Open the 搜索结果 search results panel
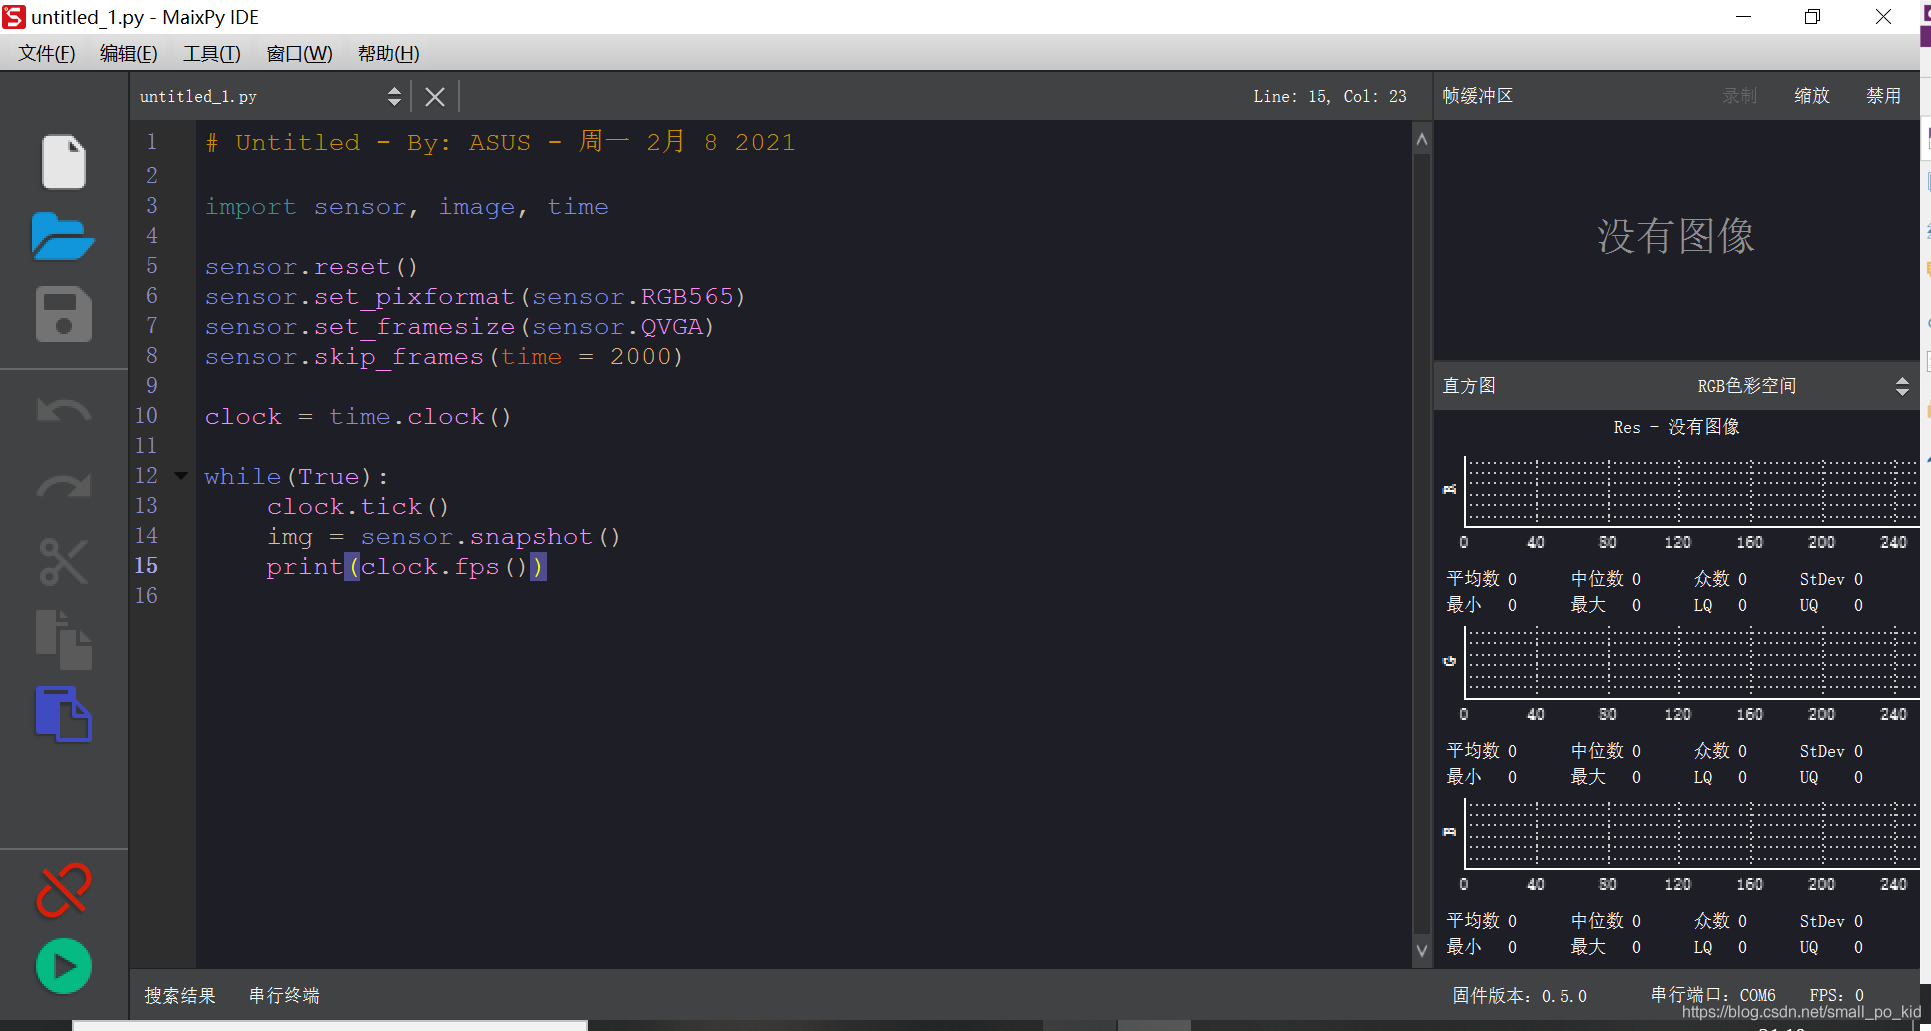The height and width of the screenshot is (1031, 1931). click(180, 996)
